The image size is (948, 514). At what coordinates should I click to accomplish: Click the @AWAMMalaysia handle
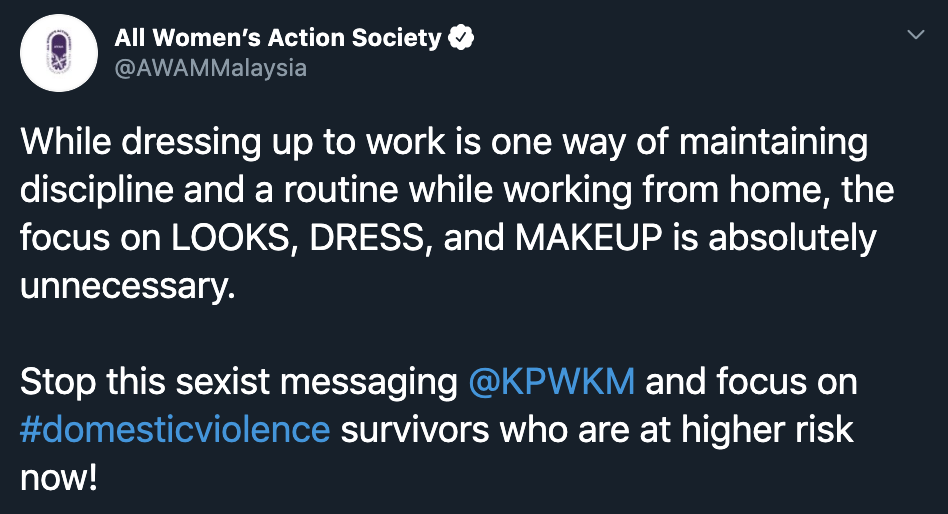click(x=210, y=68)
